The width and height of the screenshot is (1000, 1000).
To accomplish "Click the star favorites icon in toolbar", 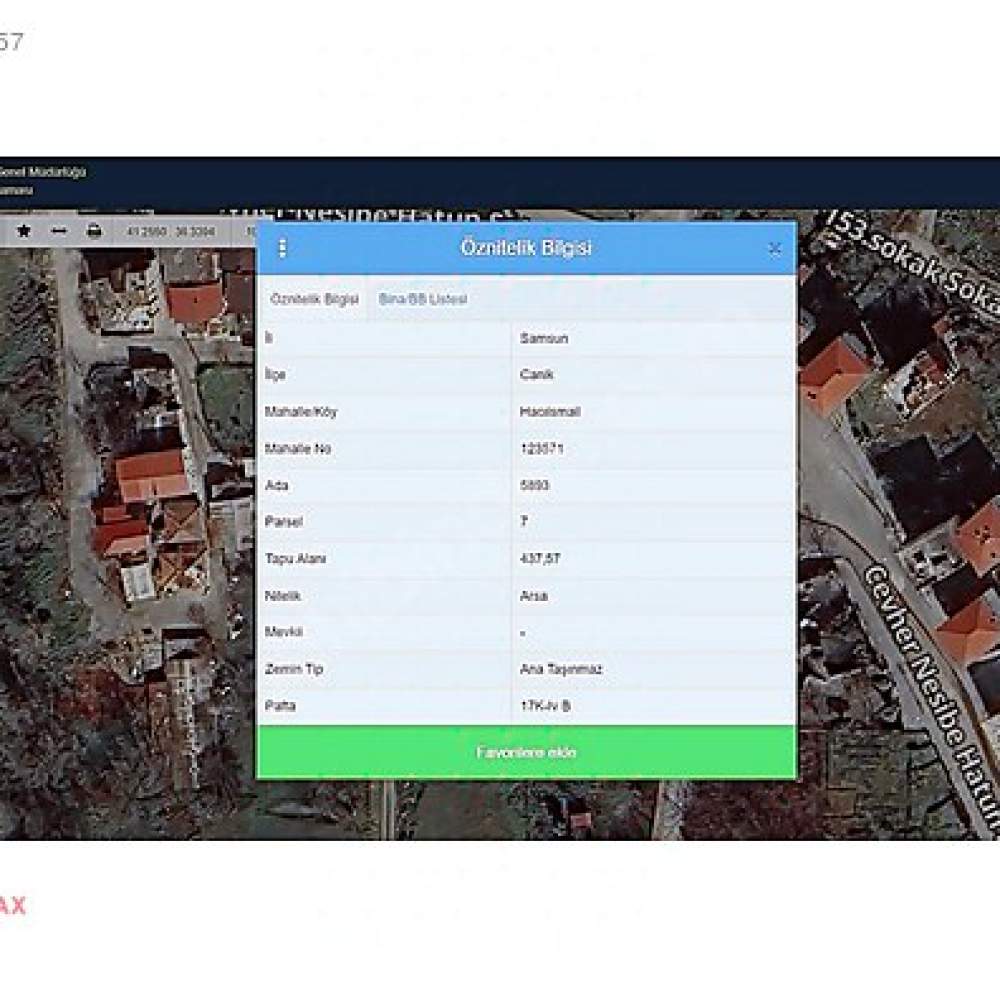I will click(x=24, y=230).
